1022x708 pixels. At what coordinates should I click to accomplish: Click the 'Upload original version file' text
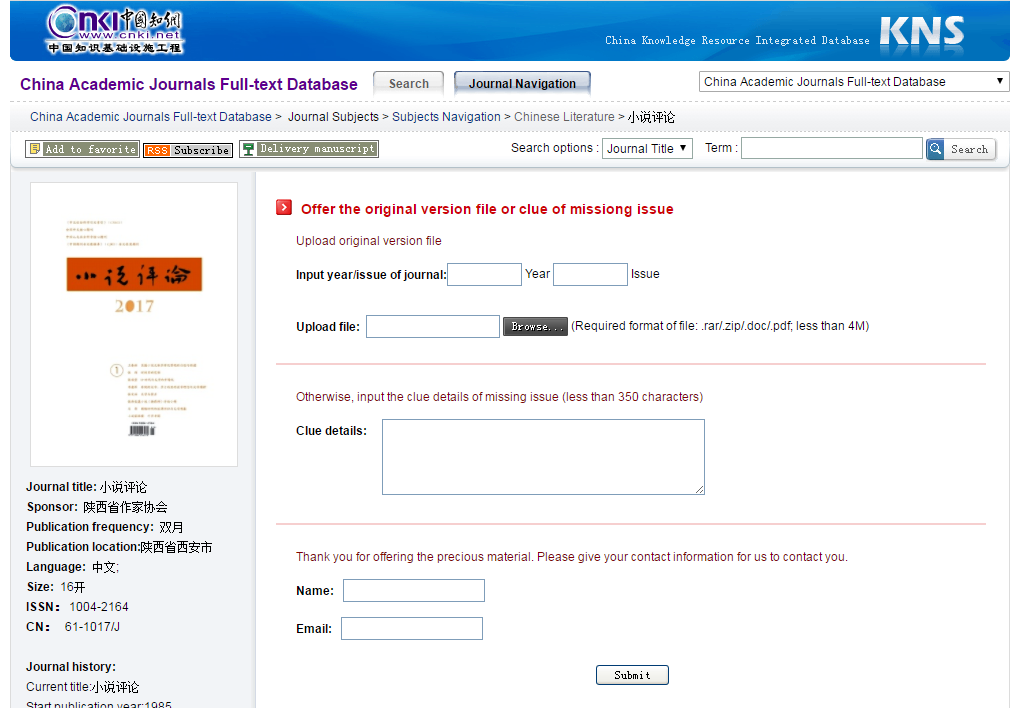tap(369, 241)
